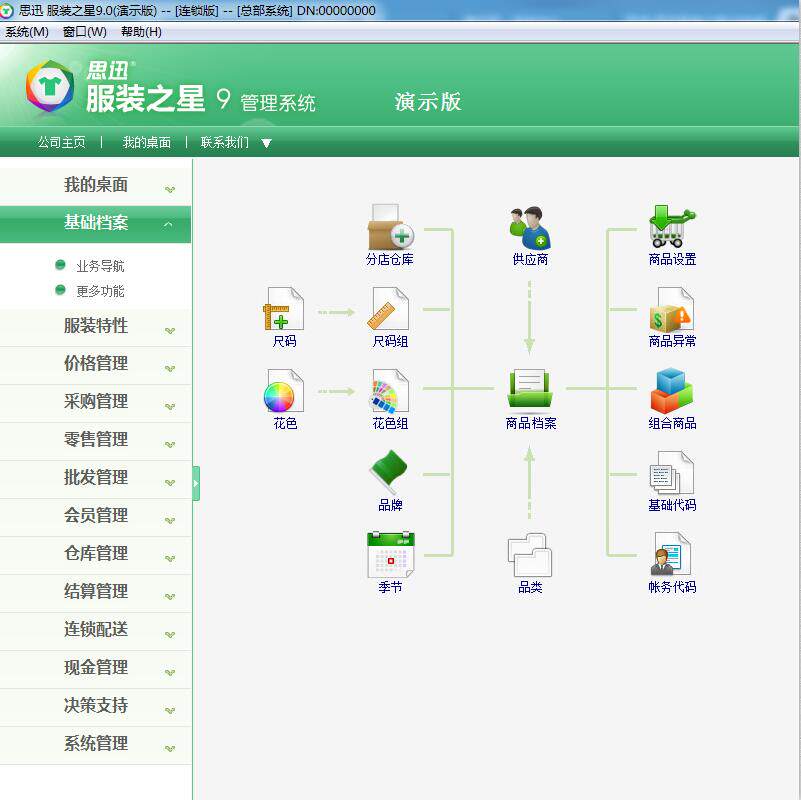Expand 我的桌面 sidebar section
Viewport: 801px width, 800px height.
96,185
